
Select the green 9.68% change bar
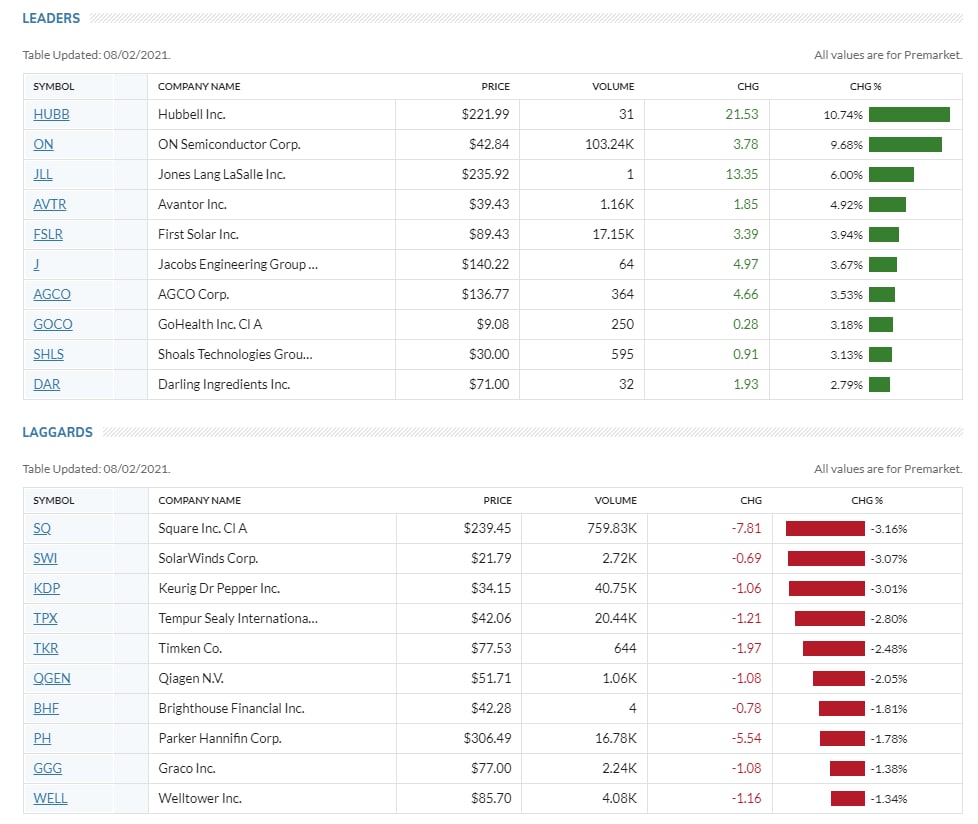click(x=905, y=144)
